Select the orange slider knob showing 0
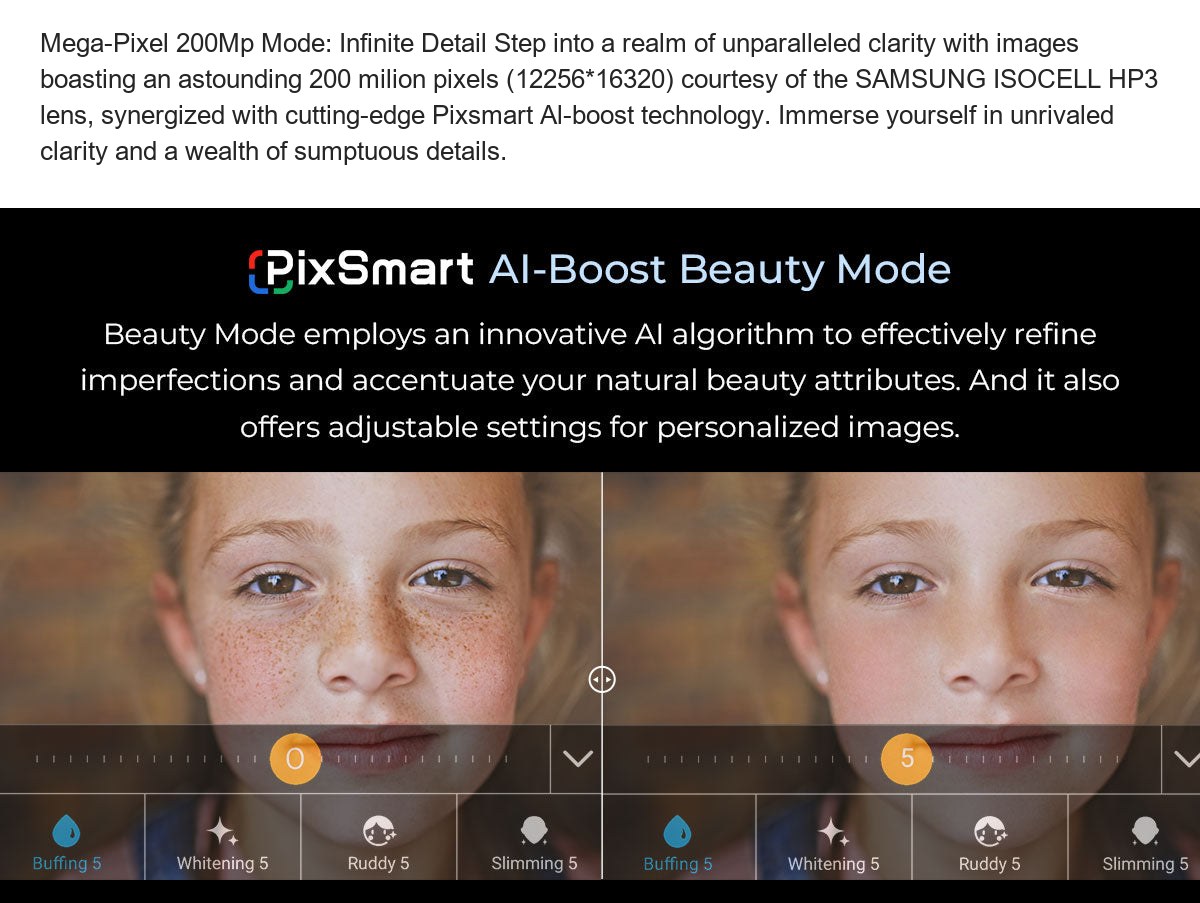The width and height of the screenshot is (1200, 903). pos(295,759)
